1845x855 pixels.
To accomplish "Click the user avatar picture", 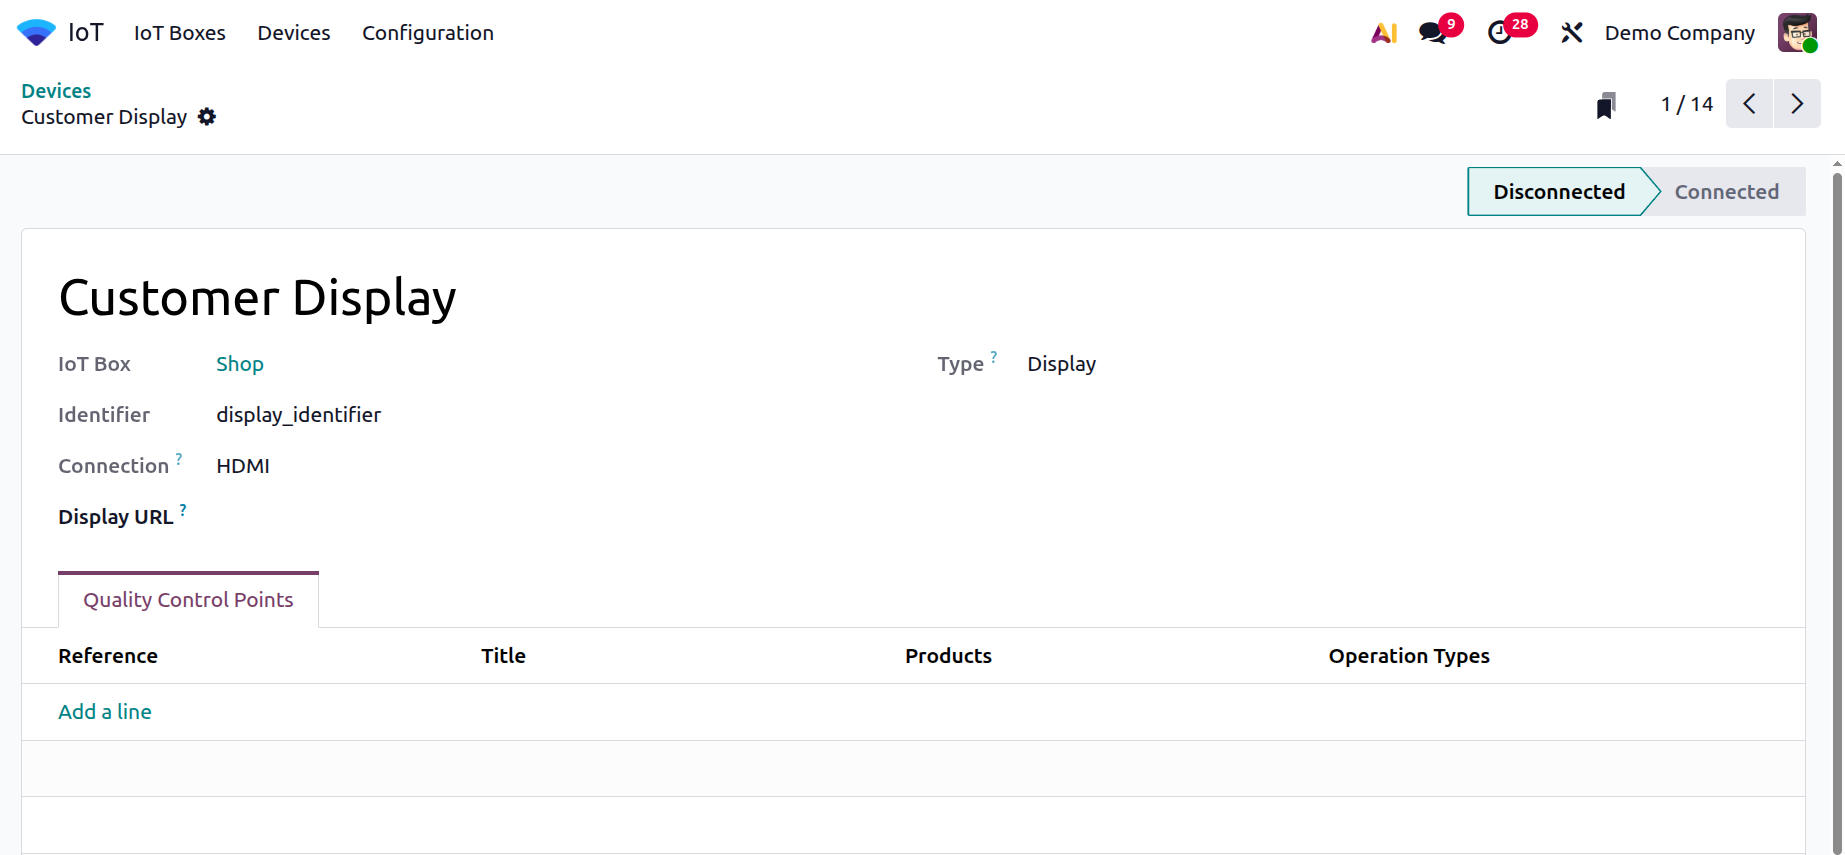I will tap(1797, 33).
